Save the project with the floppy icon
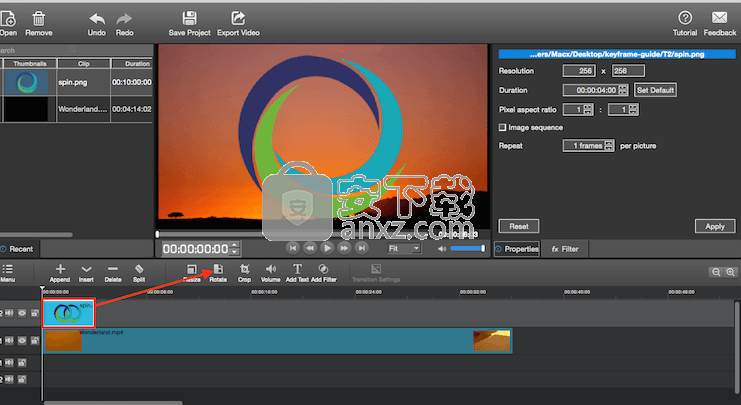Viewport: 741px width, 405px height. [190, 19]
